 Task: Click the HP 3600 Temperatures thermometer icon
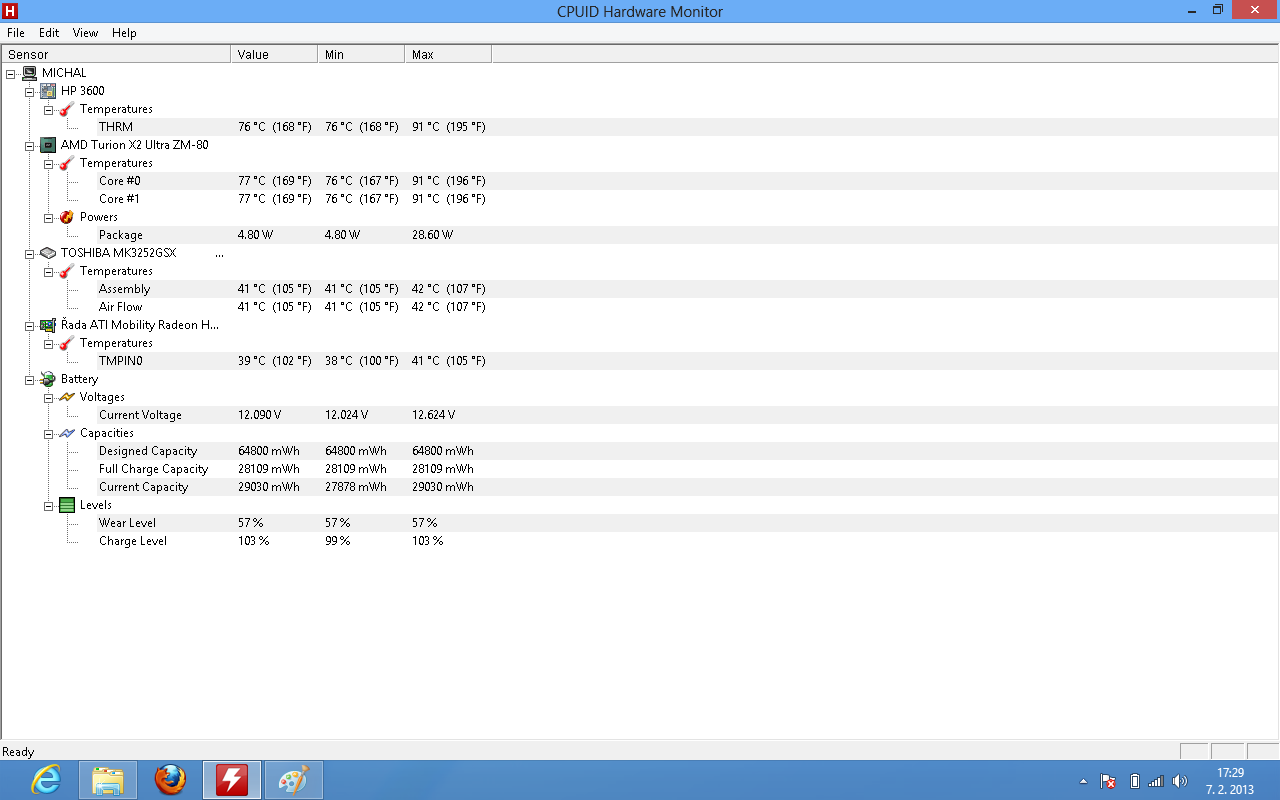click(67, 109)
